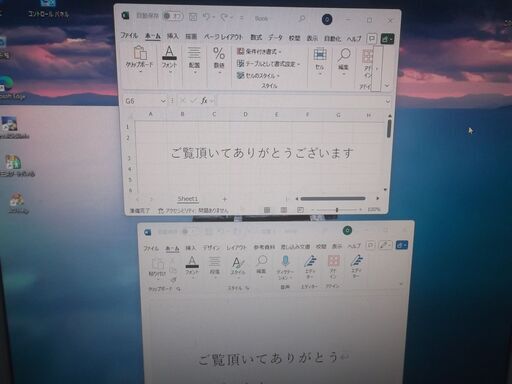The image size is (512, 384).
Task: Go to Excel's 数式 tab
Action: tap(256, 37)
